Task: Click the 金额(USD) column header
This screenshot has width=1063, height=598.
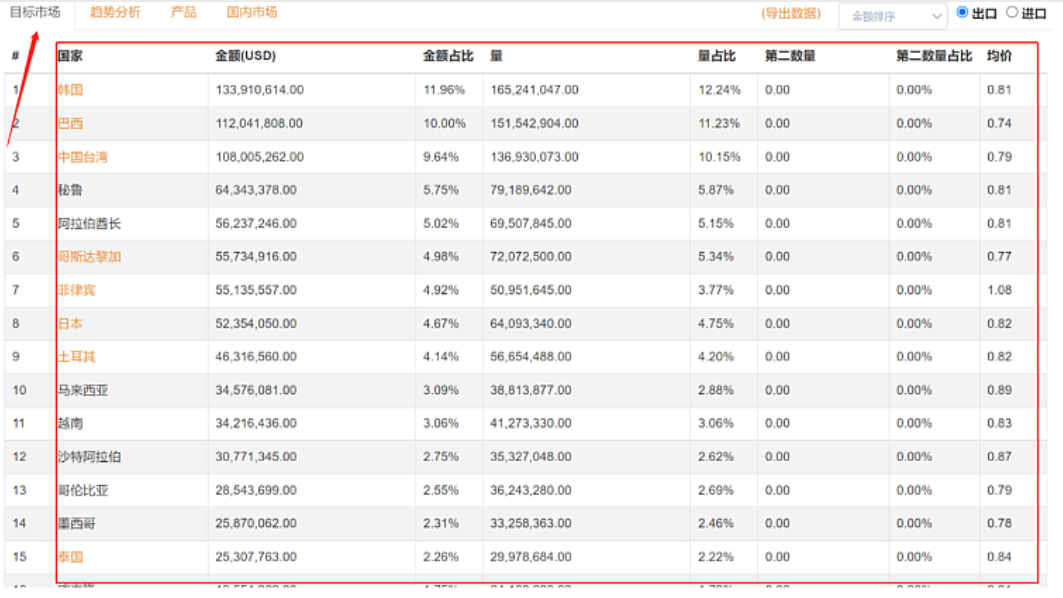Action: point(245,56)
